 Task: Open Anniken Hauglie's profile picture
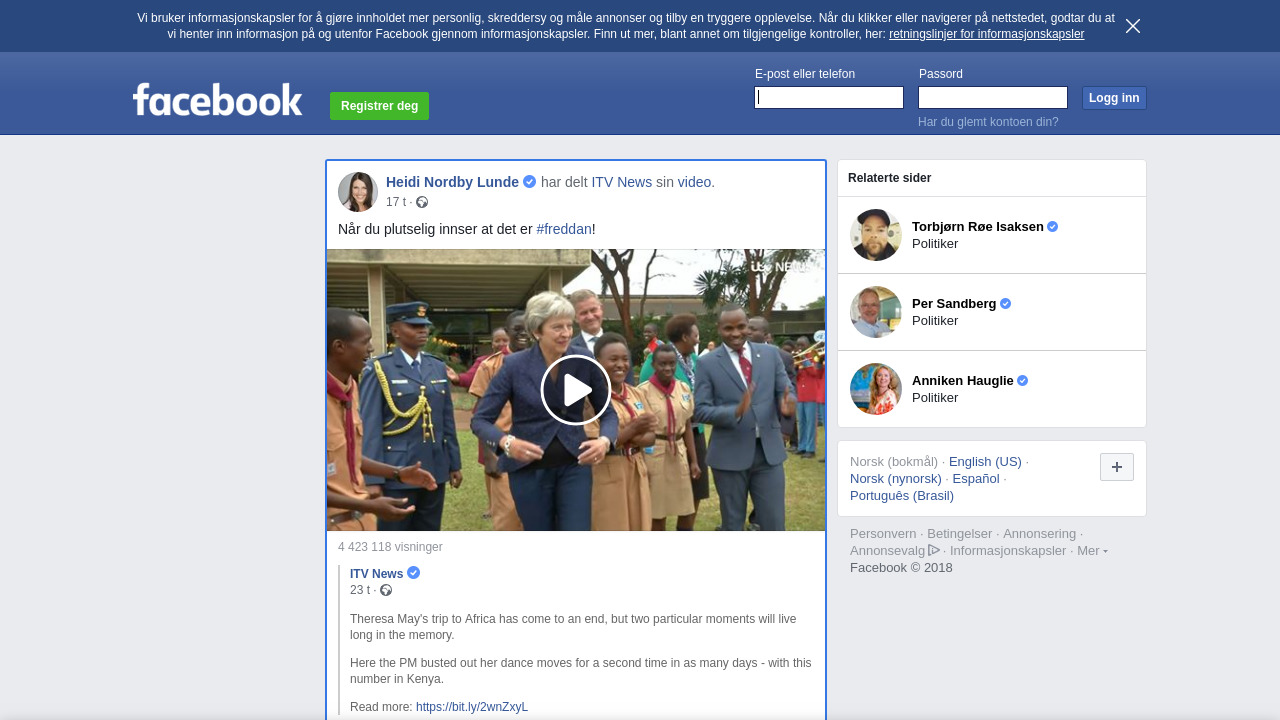click(x=876, y=389)
